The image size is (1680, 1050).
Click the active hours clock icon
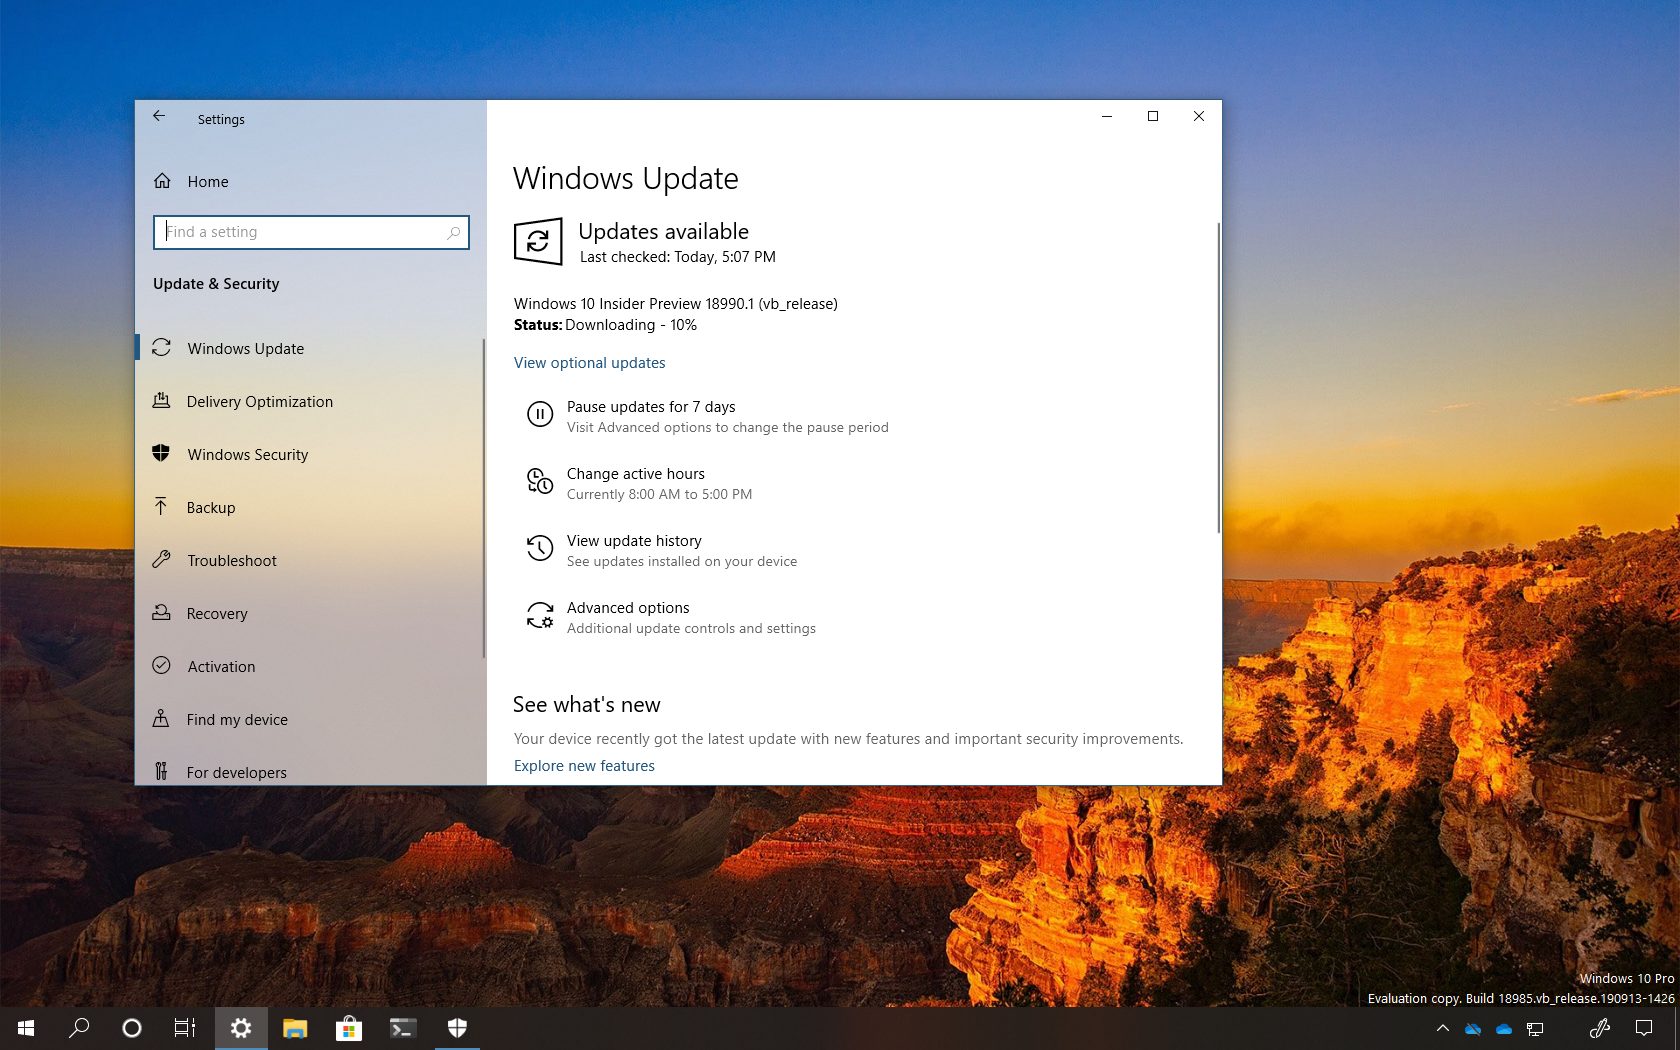pyautogui.click(x=540, y=481)
